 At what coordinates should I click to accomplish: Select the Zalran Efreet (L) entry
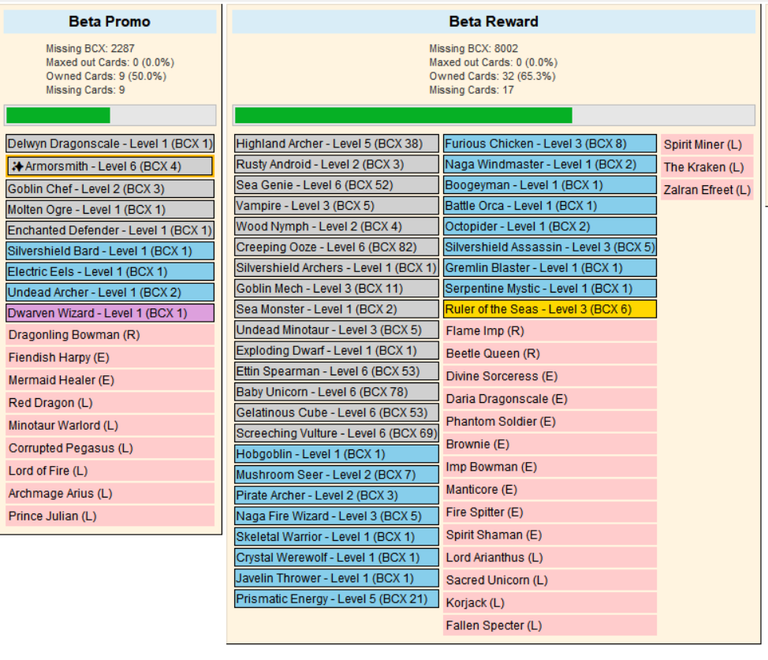(x=707, y=190)
